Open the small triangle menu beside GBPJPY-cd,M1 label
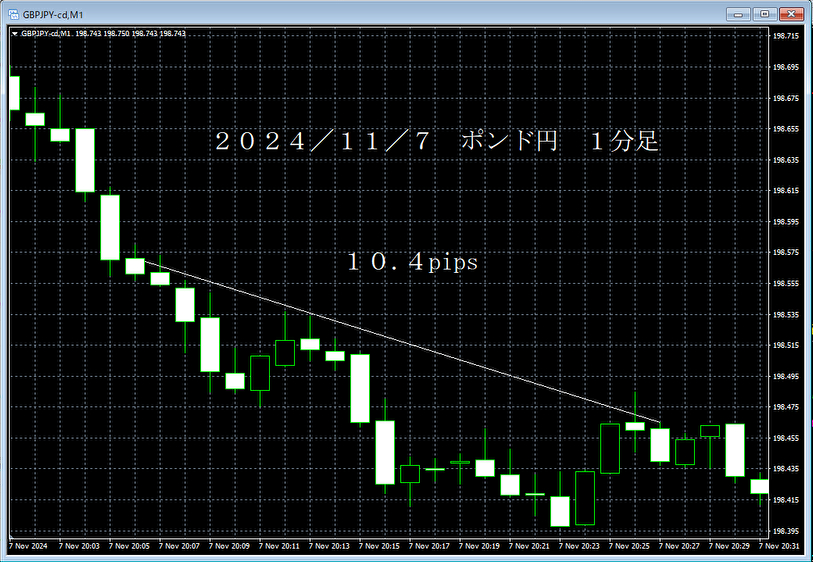Screen dimensions: 813x562 click(x=15, y=34)
